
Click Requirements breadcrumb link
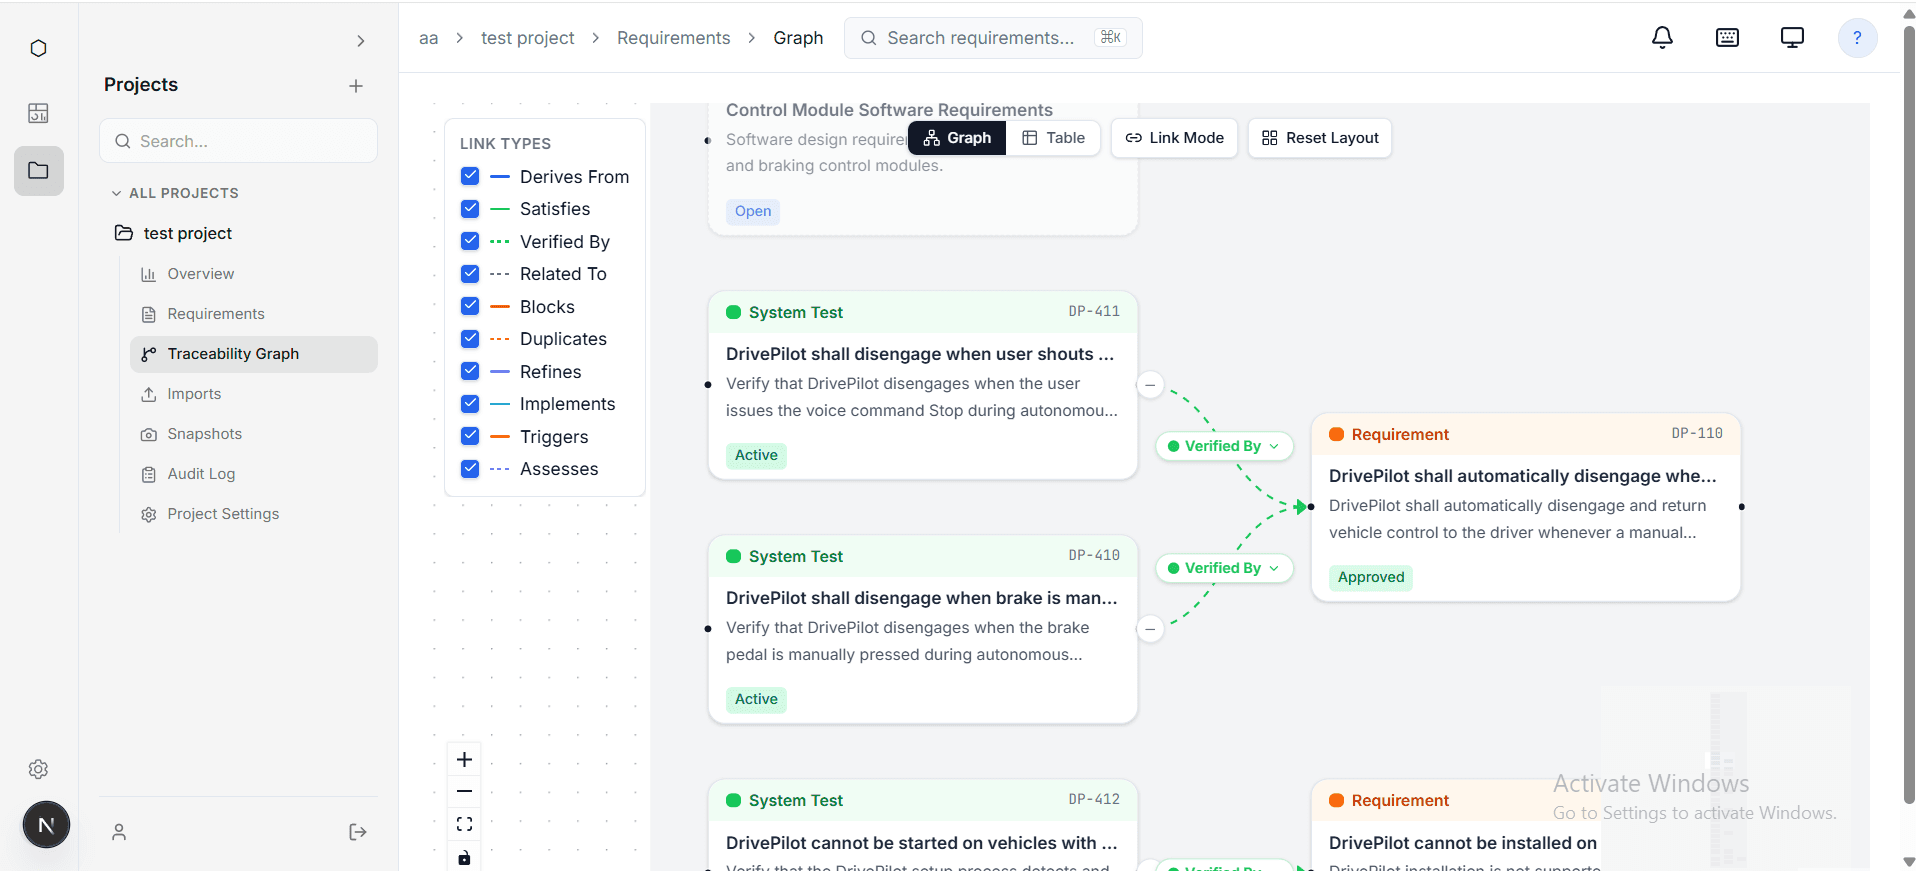[x=673, y=38]
